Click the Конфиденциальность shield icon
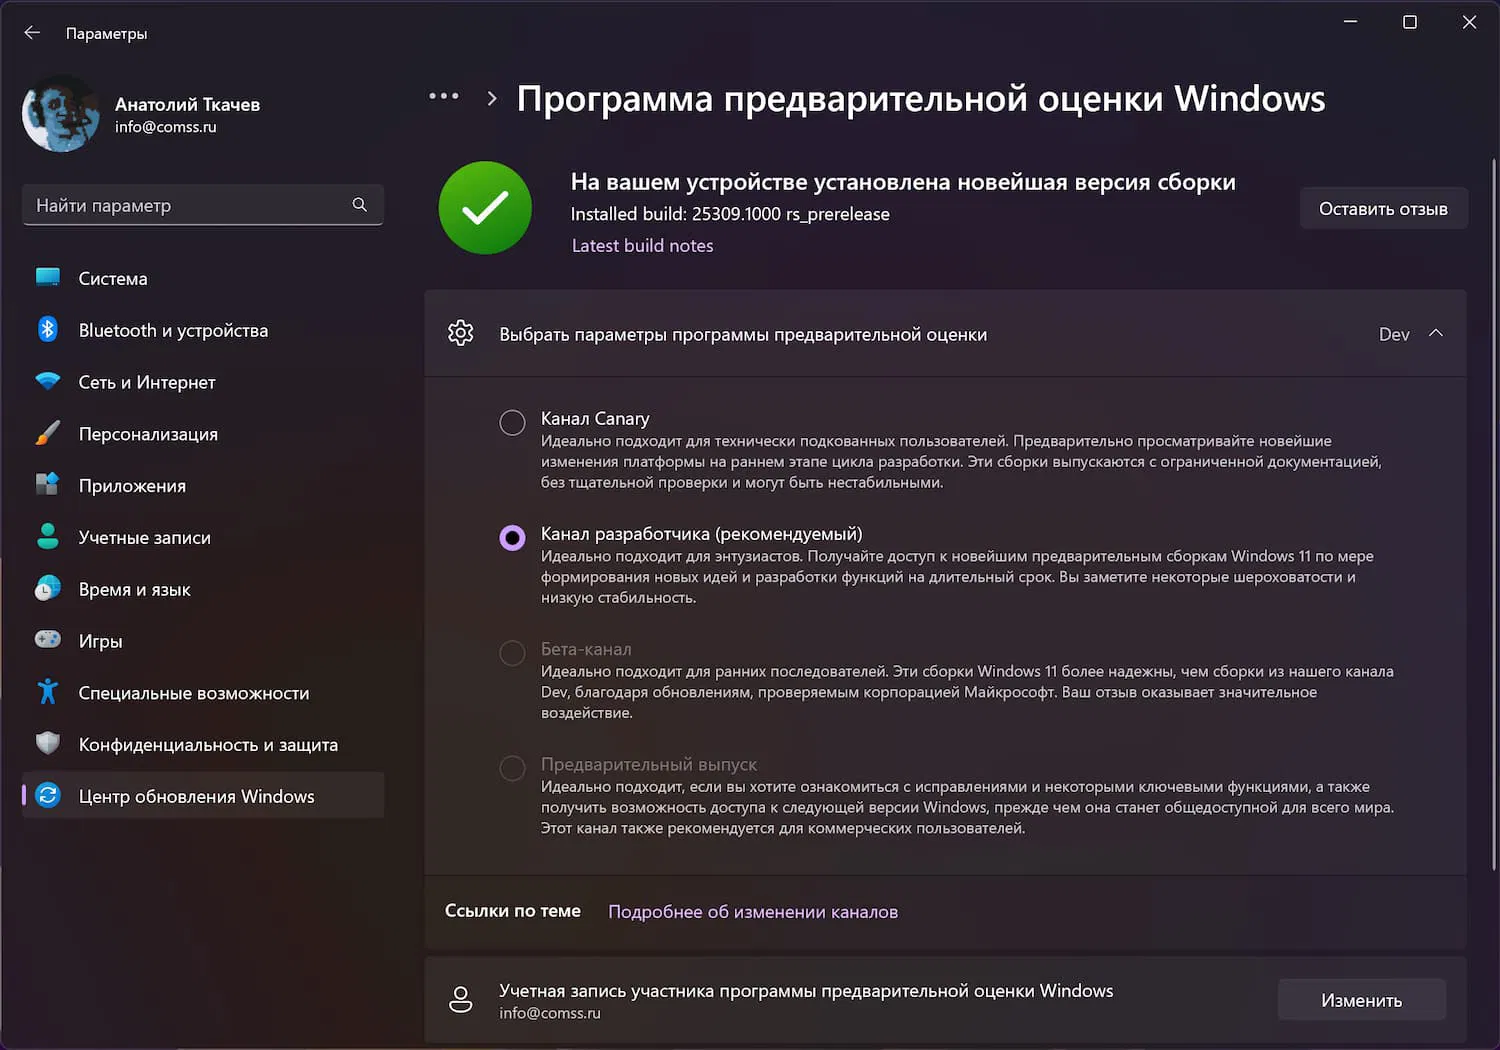The image size is (1500, 1050). [48, 744]
